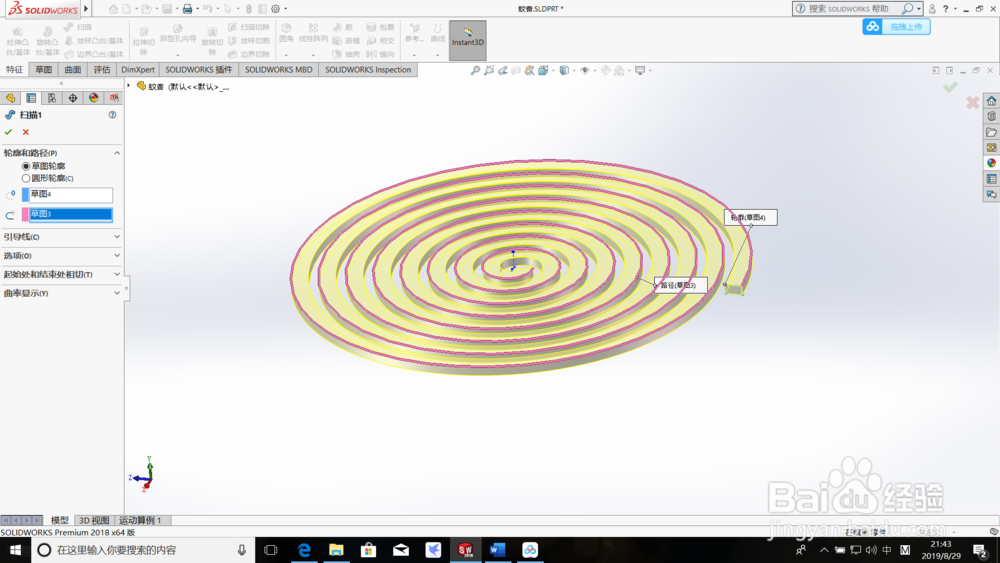Open Microsoft Edge from the taskbar
Image resolution: width=1000 pixels, height=563 pixels.
point(304,550)
